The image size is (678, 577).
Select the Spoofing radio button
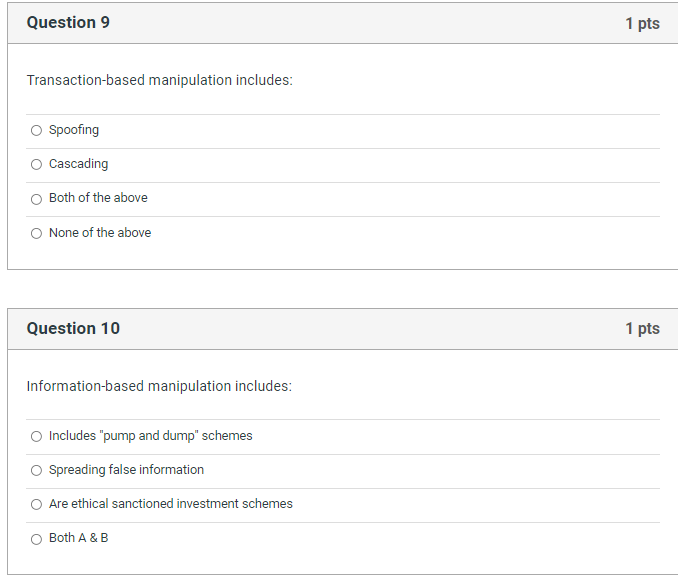pyautogui.click(x=36, y=130)
